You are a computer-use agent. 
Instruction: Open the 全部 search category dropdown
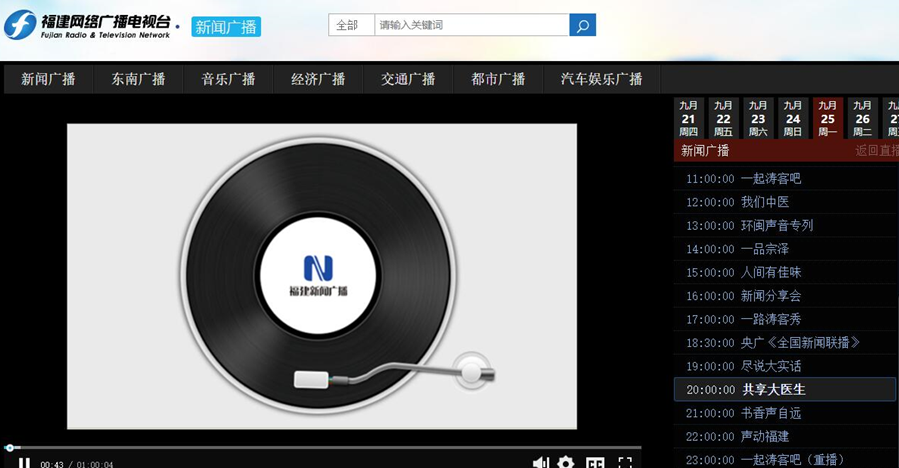click(350, 25)
